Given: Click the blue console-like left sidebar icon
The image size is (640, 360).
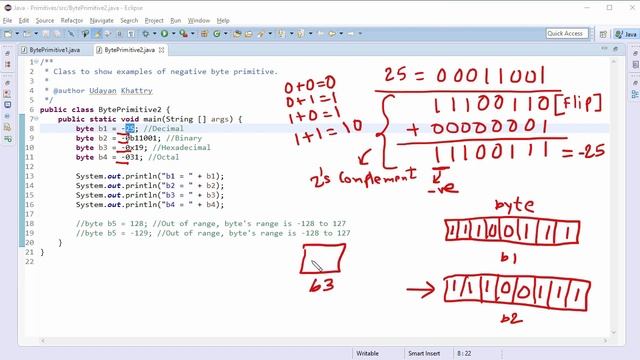Looking at the screenshot, I should 7,105.
